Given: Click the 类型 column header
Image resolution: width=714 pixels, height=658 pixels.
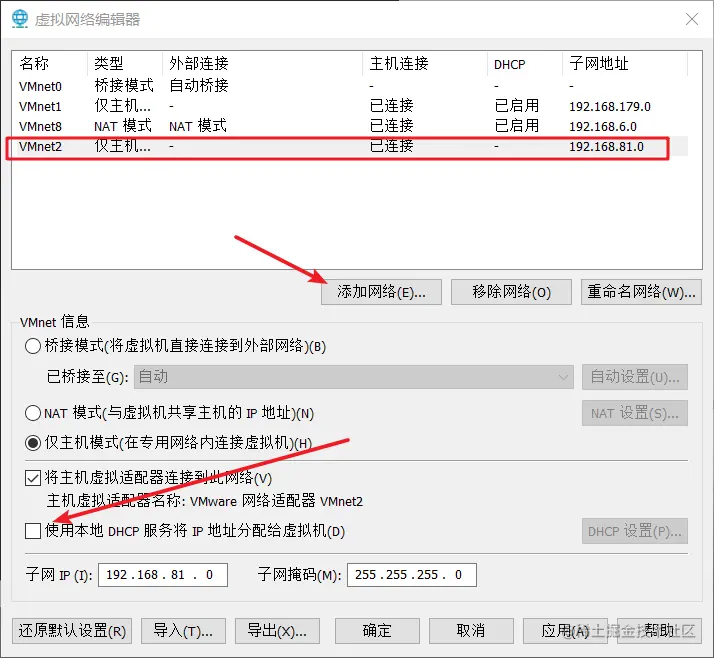Looking at the screenshot, I should (x=125, y=63).
